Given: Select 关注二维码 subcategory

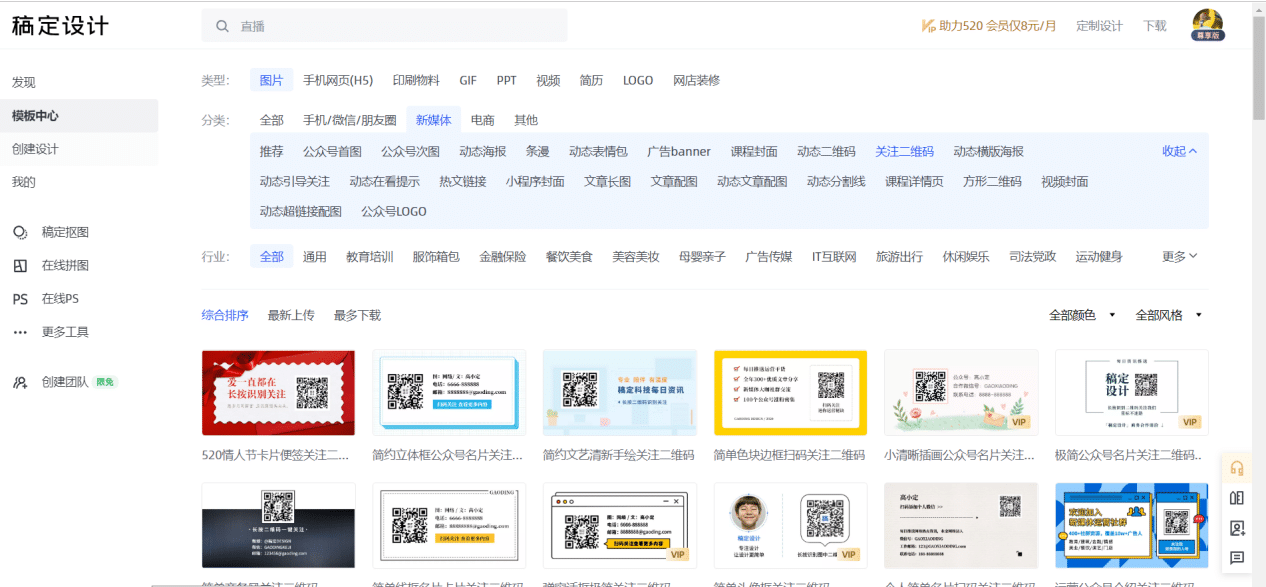Looking at the screenshot, I should click(904, 152).
